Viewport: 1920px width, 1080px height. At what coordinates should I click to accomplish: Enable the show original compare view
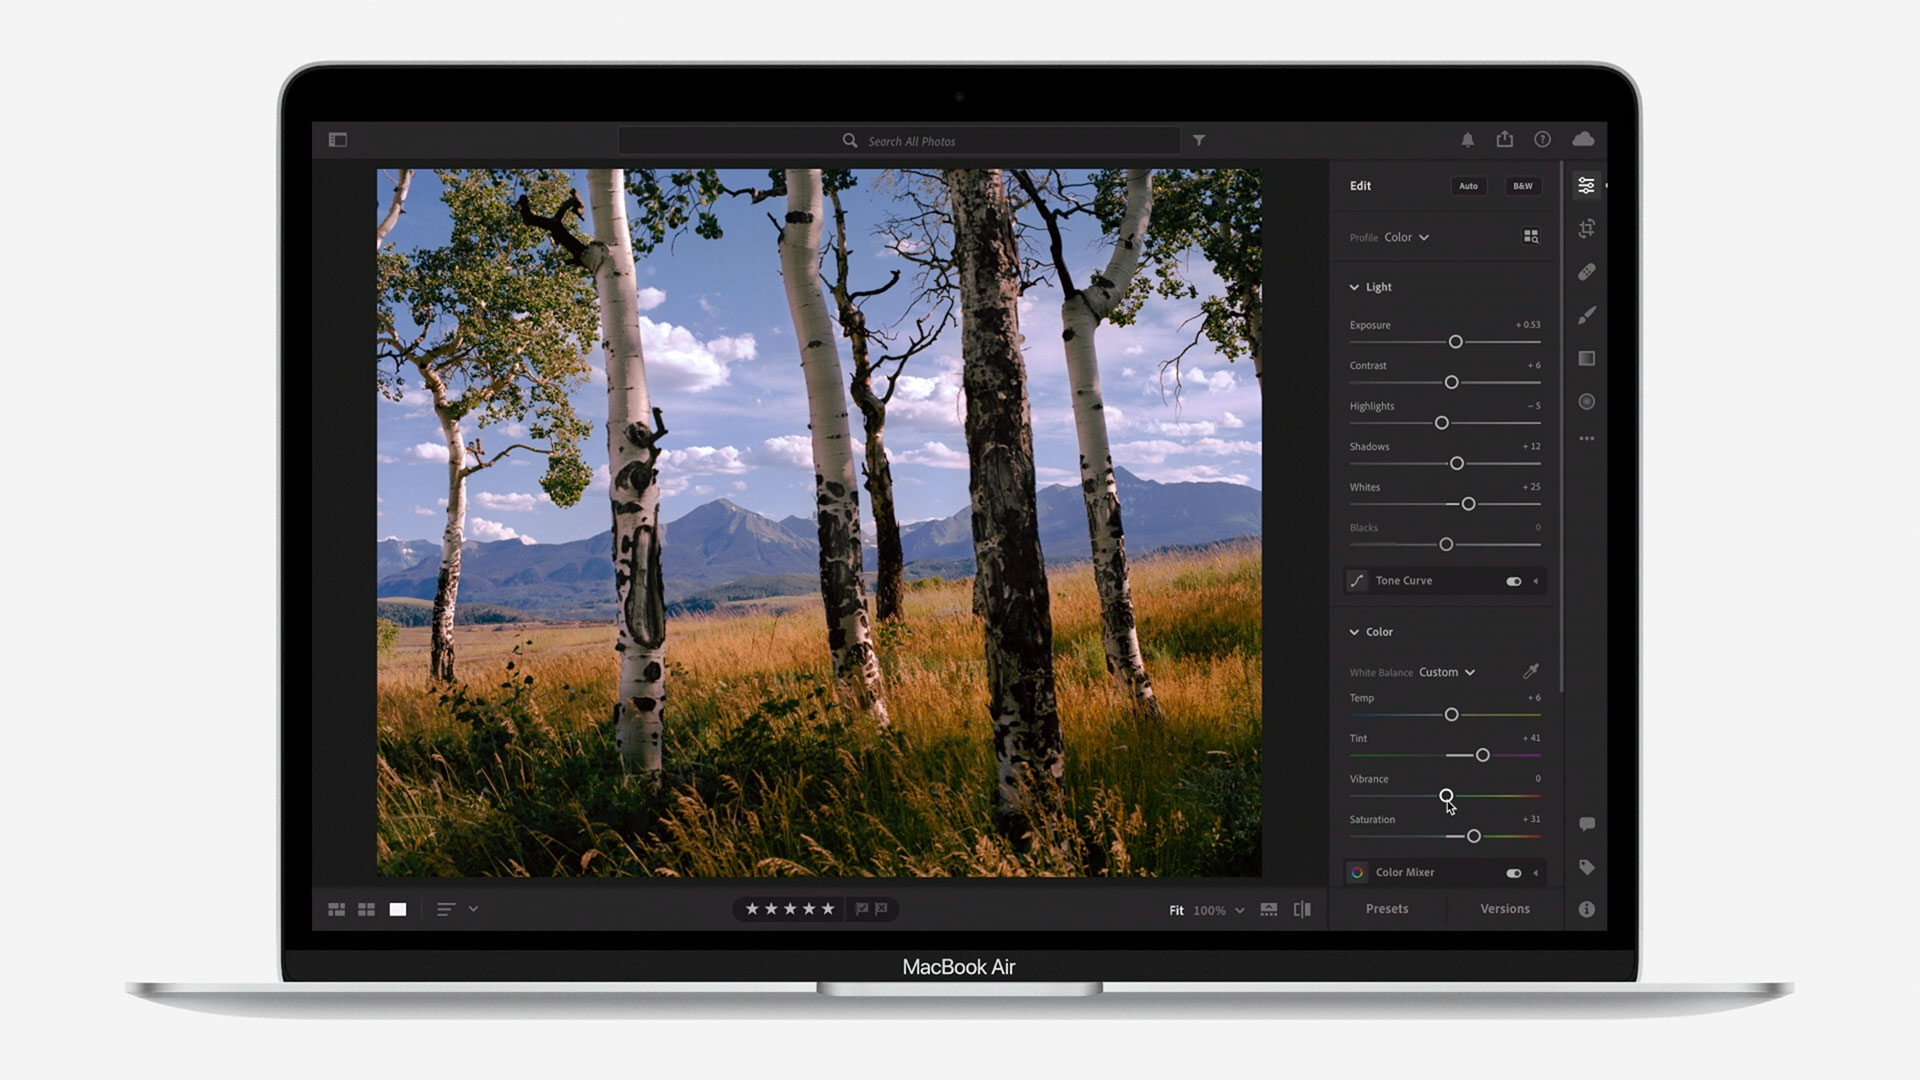(x=1302, y=909)
